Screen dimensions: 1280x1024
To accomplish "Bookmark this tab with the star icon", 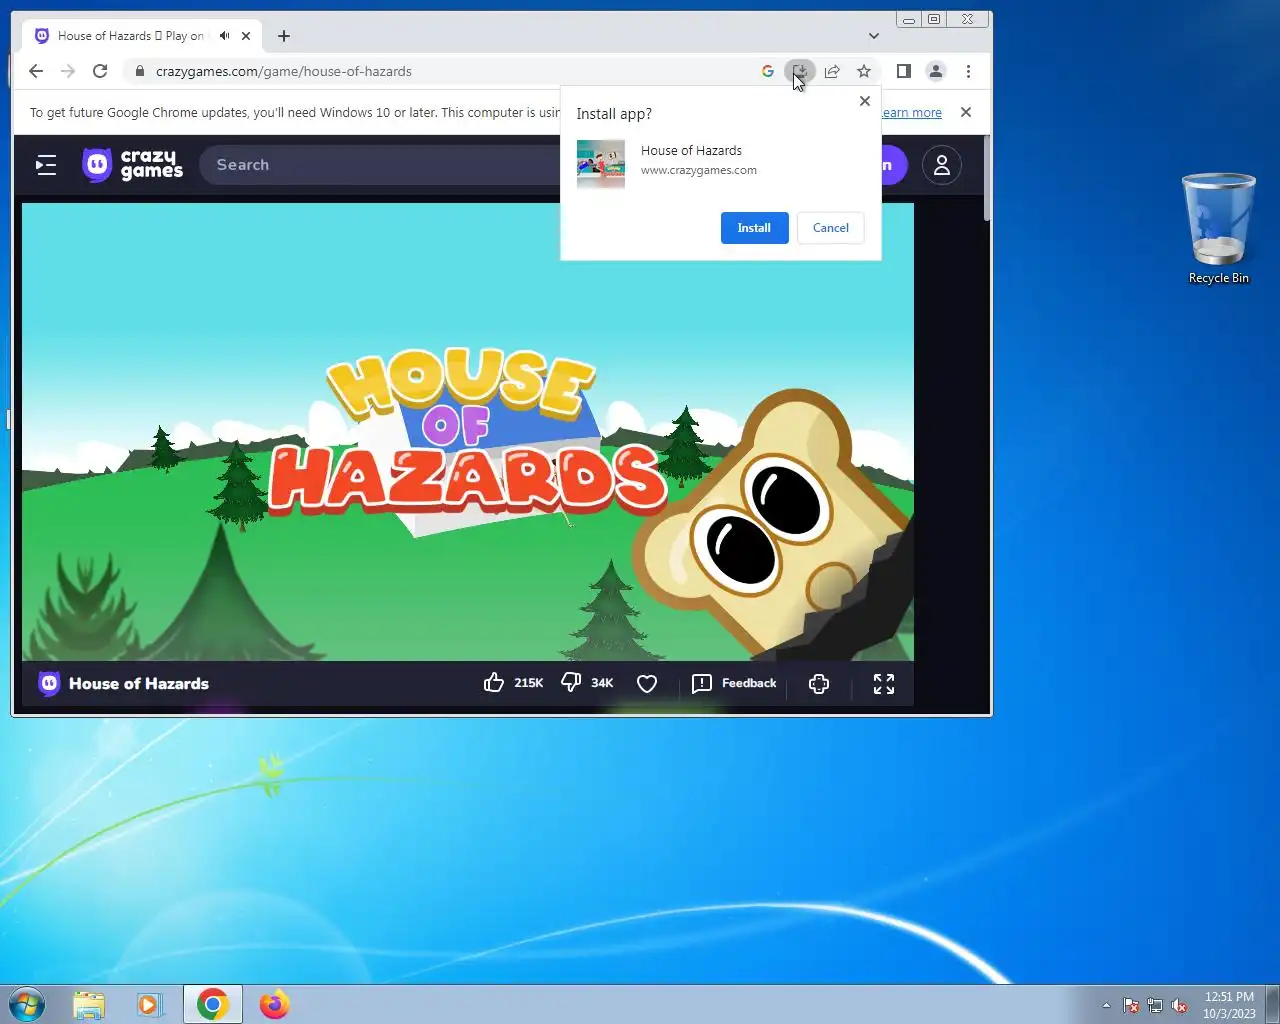I will coord(864,71).
